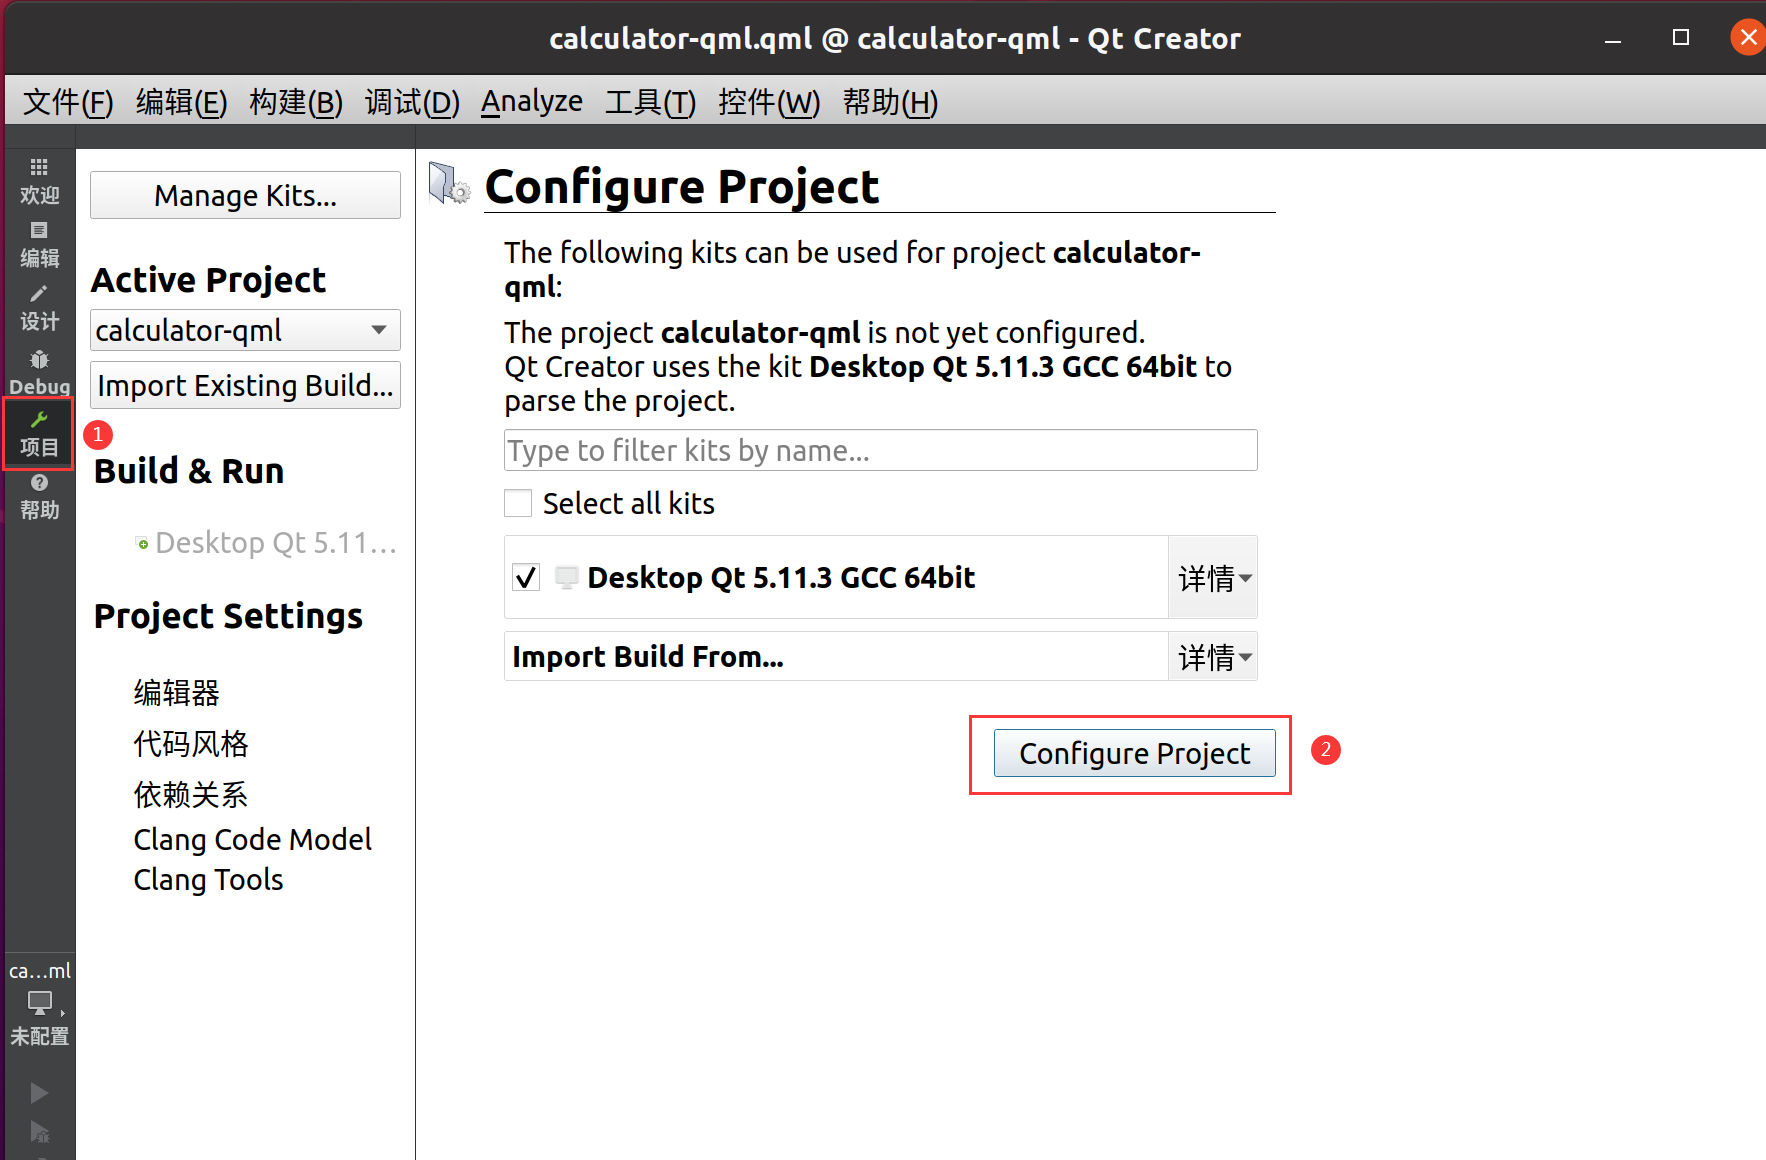Maximize the Qt Creator window
The height and width of the screenshot is (1160, 1766).
[1681, 38]
